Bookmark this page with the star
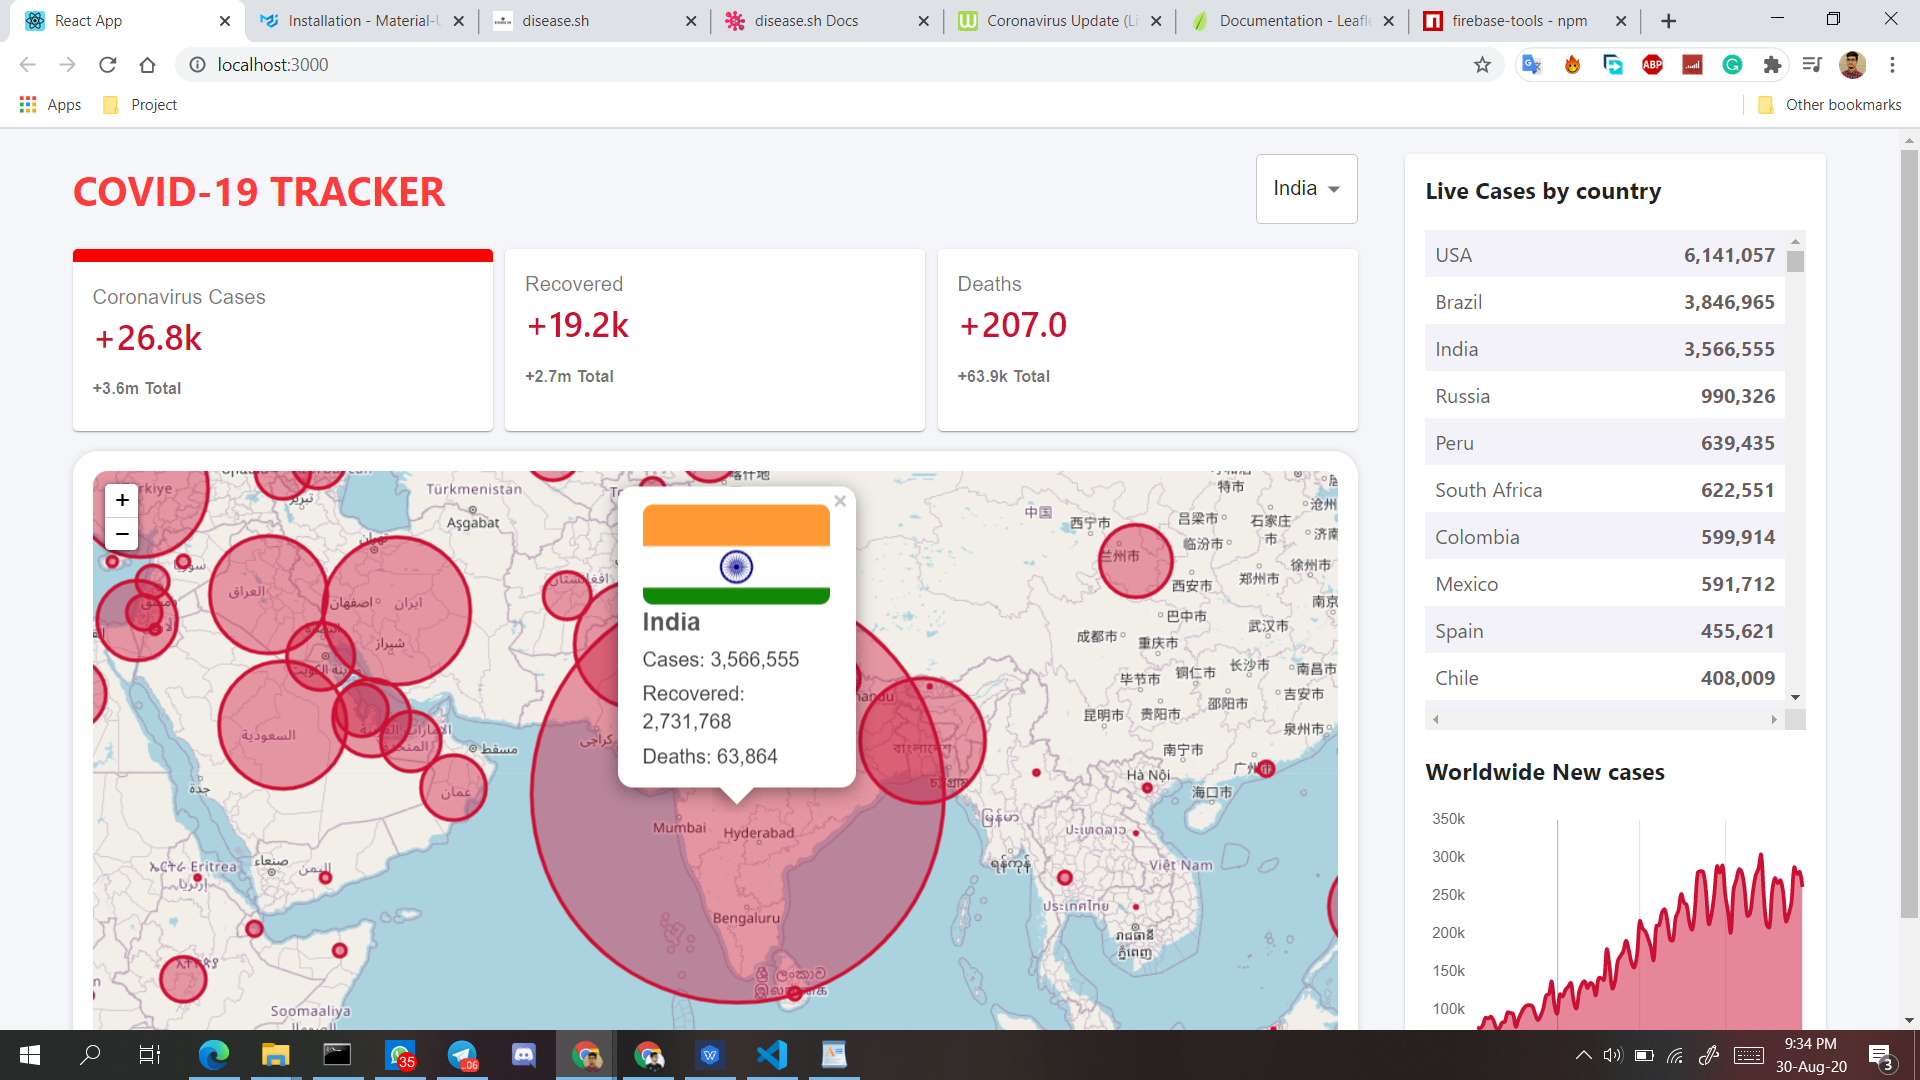This screenshot has height=1080, width=1920. coord(1482,65)
